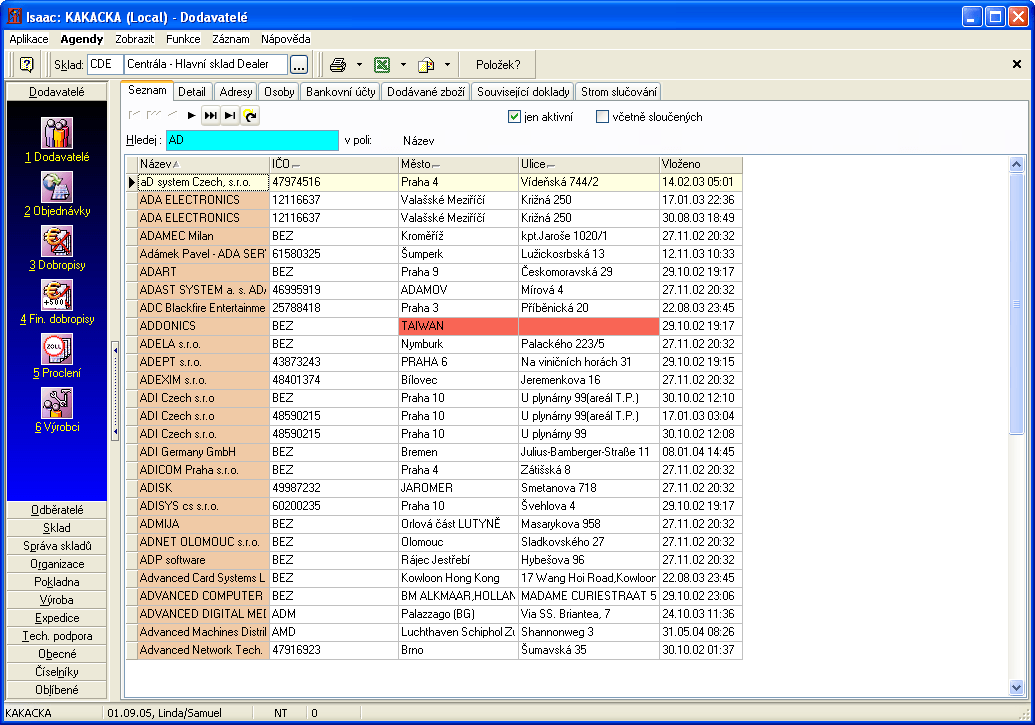
Task: Select the red-highlighted TAIWAN cell for ADDONICS
Action: tap(458, 326)
